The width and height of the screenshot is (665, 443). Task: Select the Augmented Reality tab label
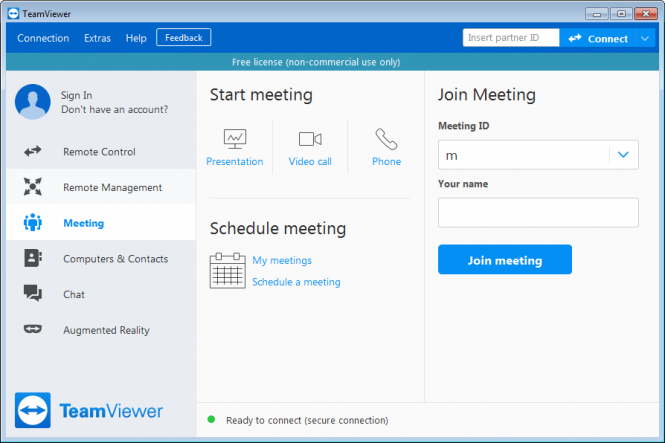pos(106,330)
